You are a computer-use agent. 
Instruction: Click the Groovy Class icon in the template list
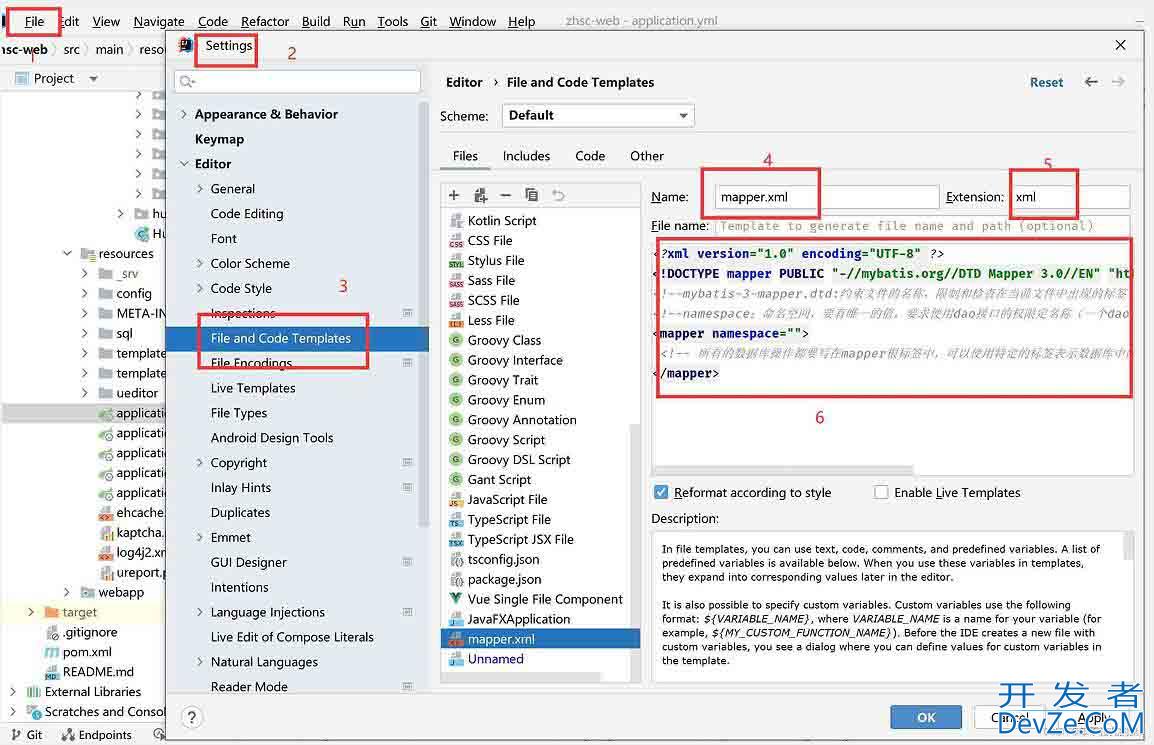coord(456,340)
